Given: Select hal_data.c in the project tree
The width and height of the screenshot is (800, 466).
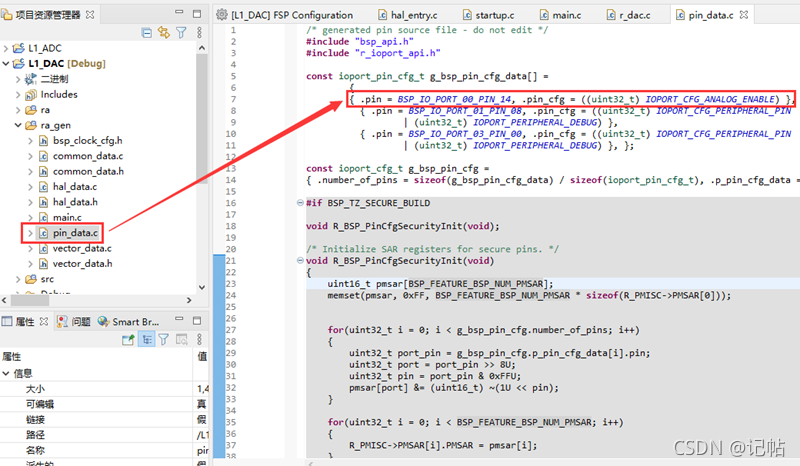Looking at the screenshot, I should [74, 187].
